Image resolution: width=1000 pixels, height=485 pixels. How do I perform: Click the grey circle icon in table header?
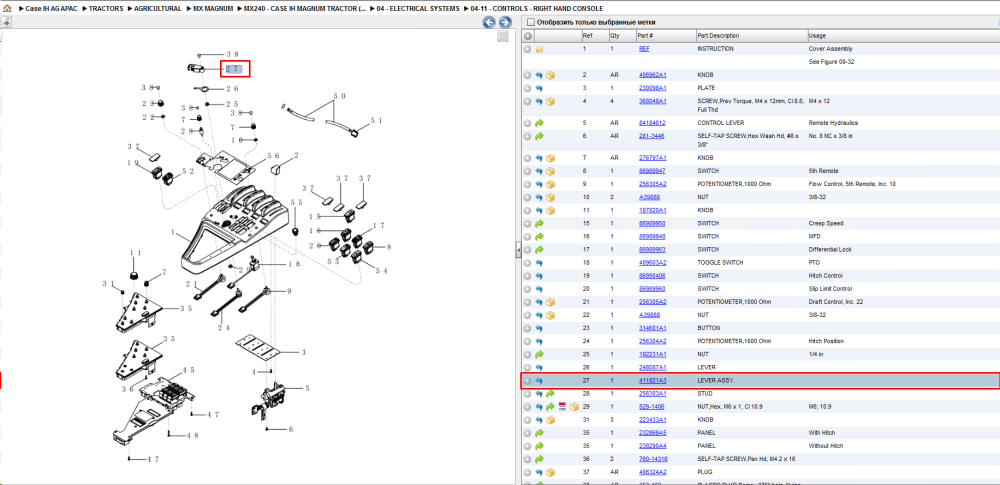[x=527, y=36]
